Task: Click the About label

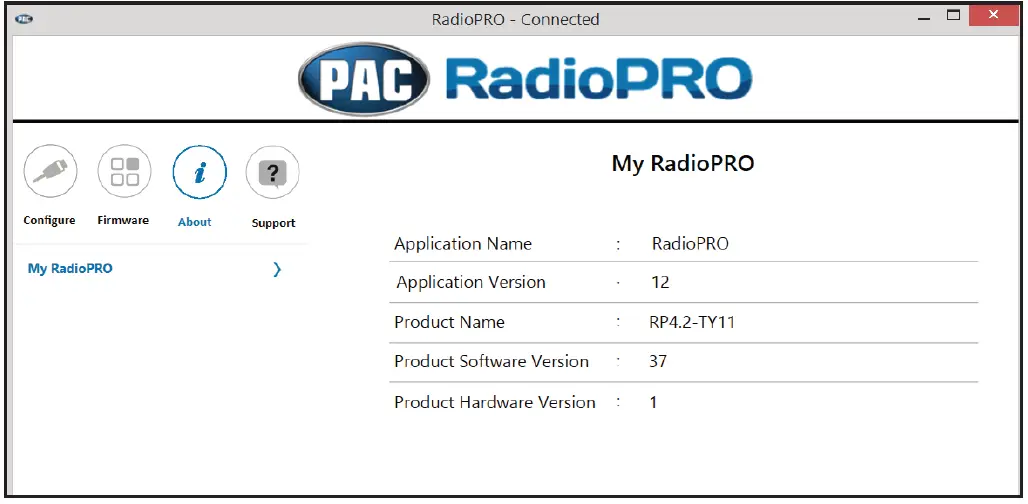Action: (x=195, y=222)
